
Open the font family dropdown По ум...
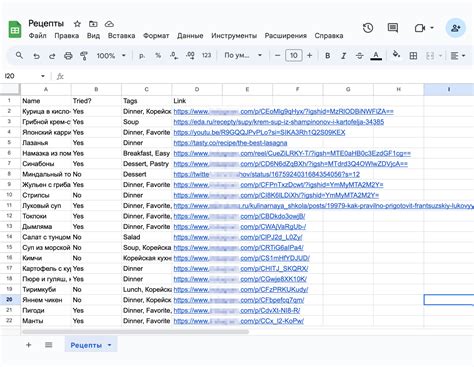(243, 55)
